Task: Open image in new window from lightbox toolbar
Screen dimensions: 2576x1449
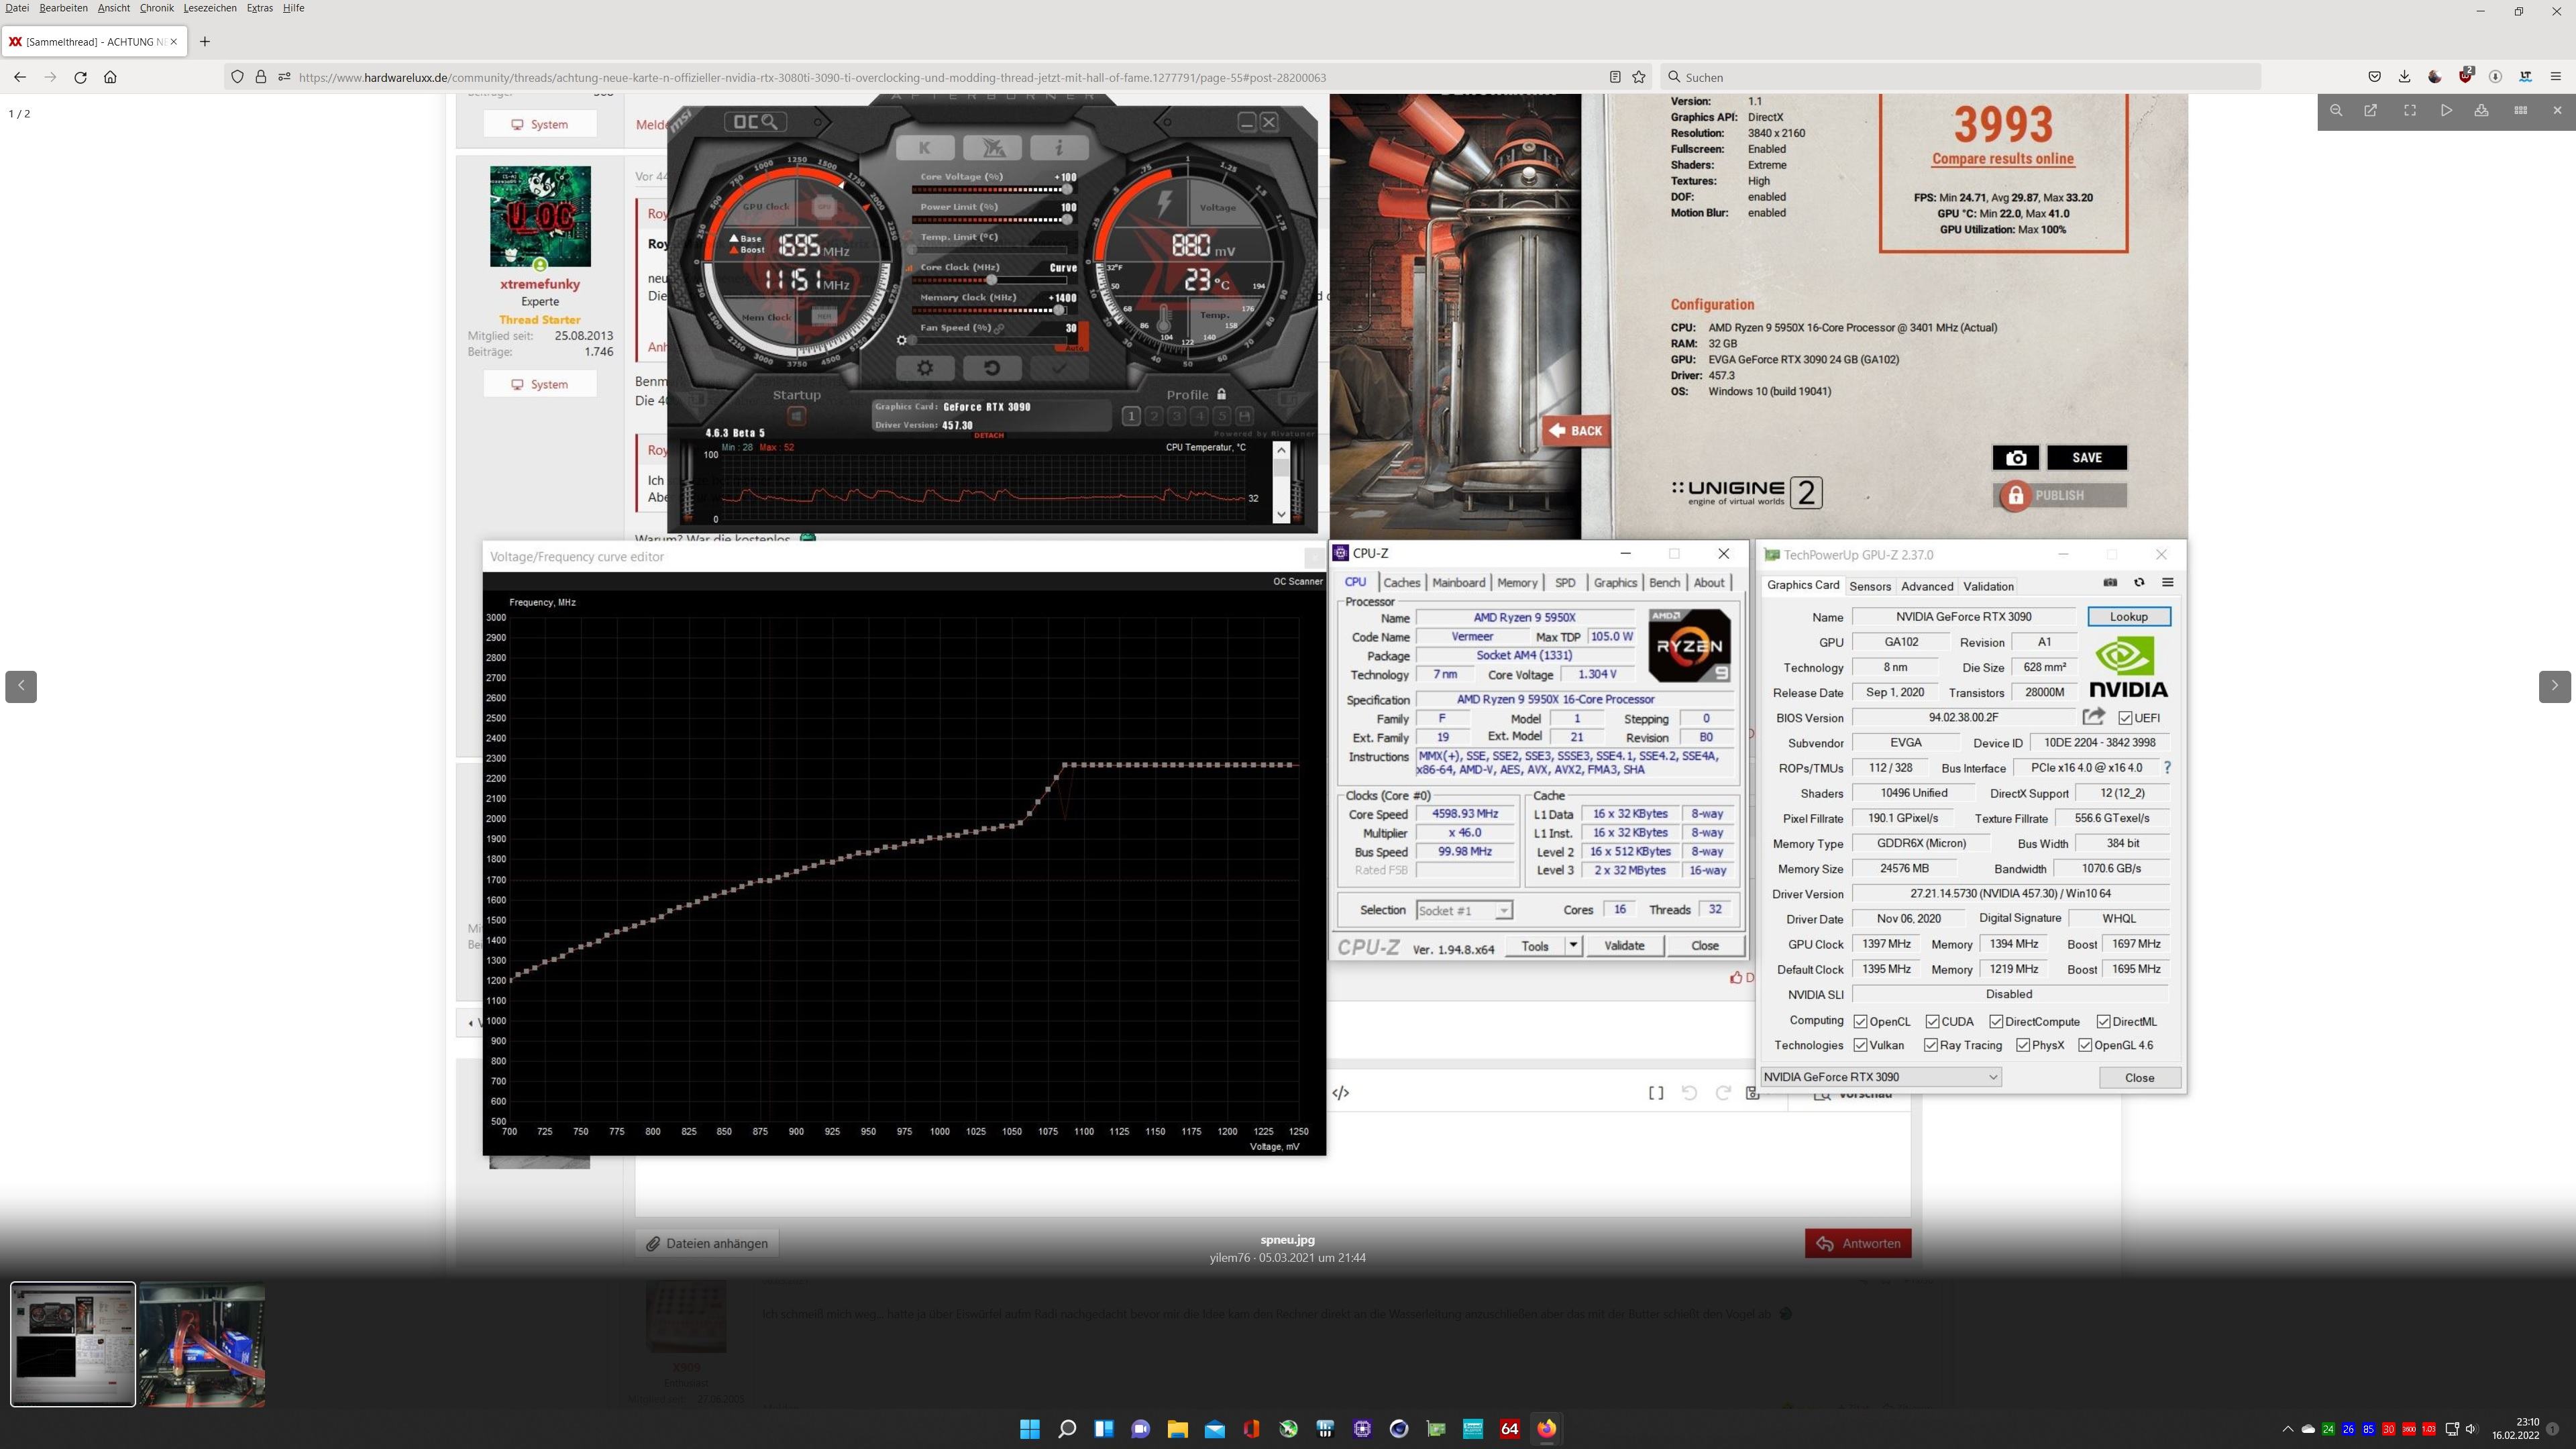Action: (2370, 110)
